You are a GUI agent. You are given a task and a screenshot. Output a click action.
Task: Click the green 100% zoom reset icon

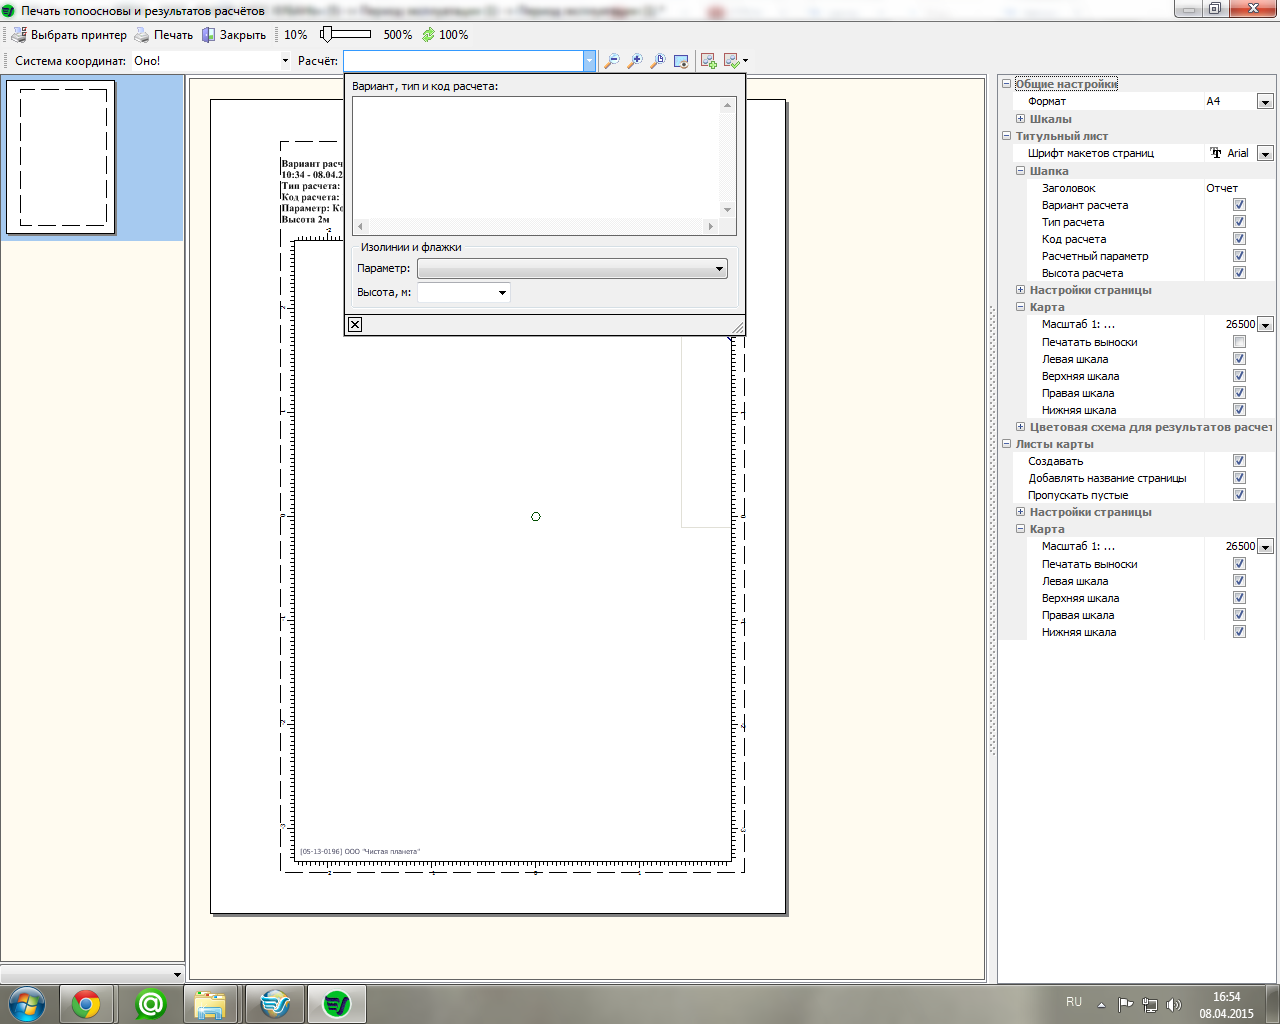429,35
